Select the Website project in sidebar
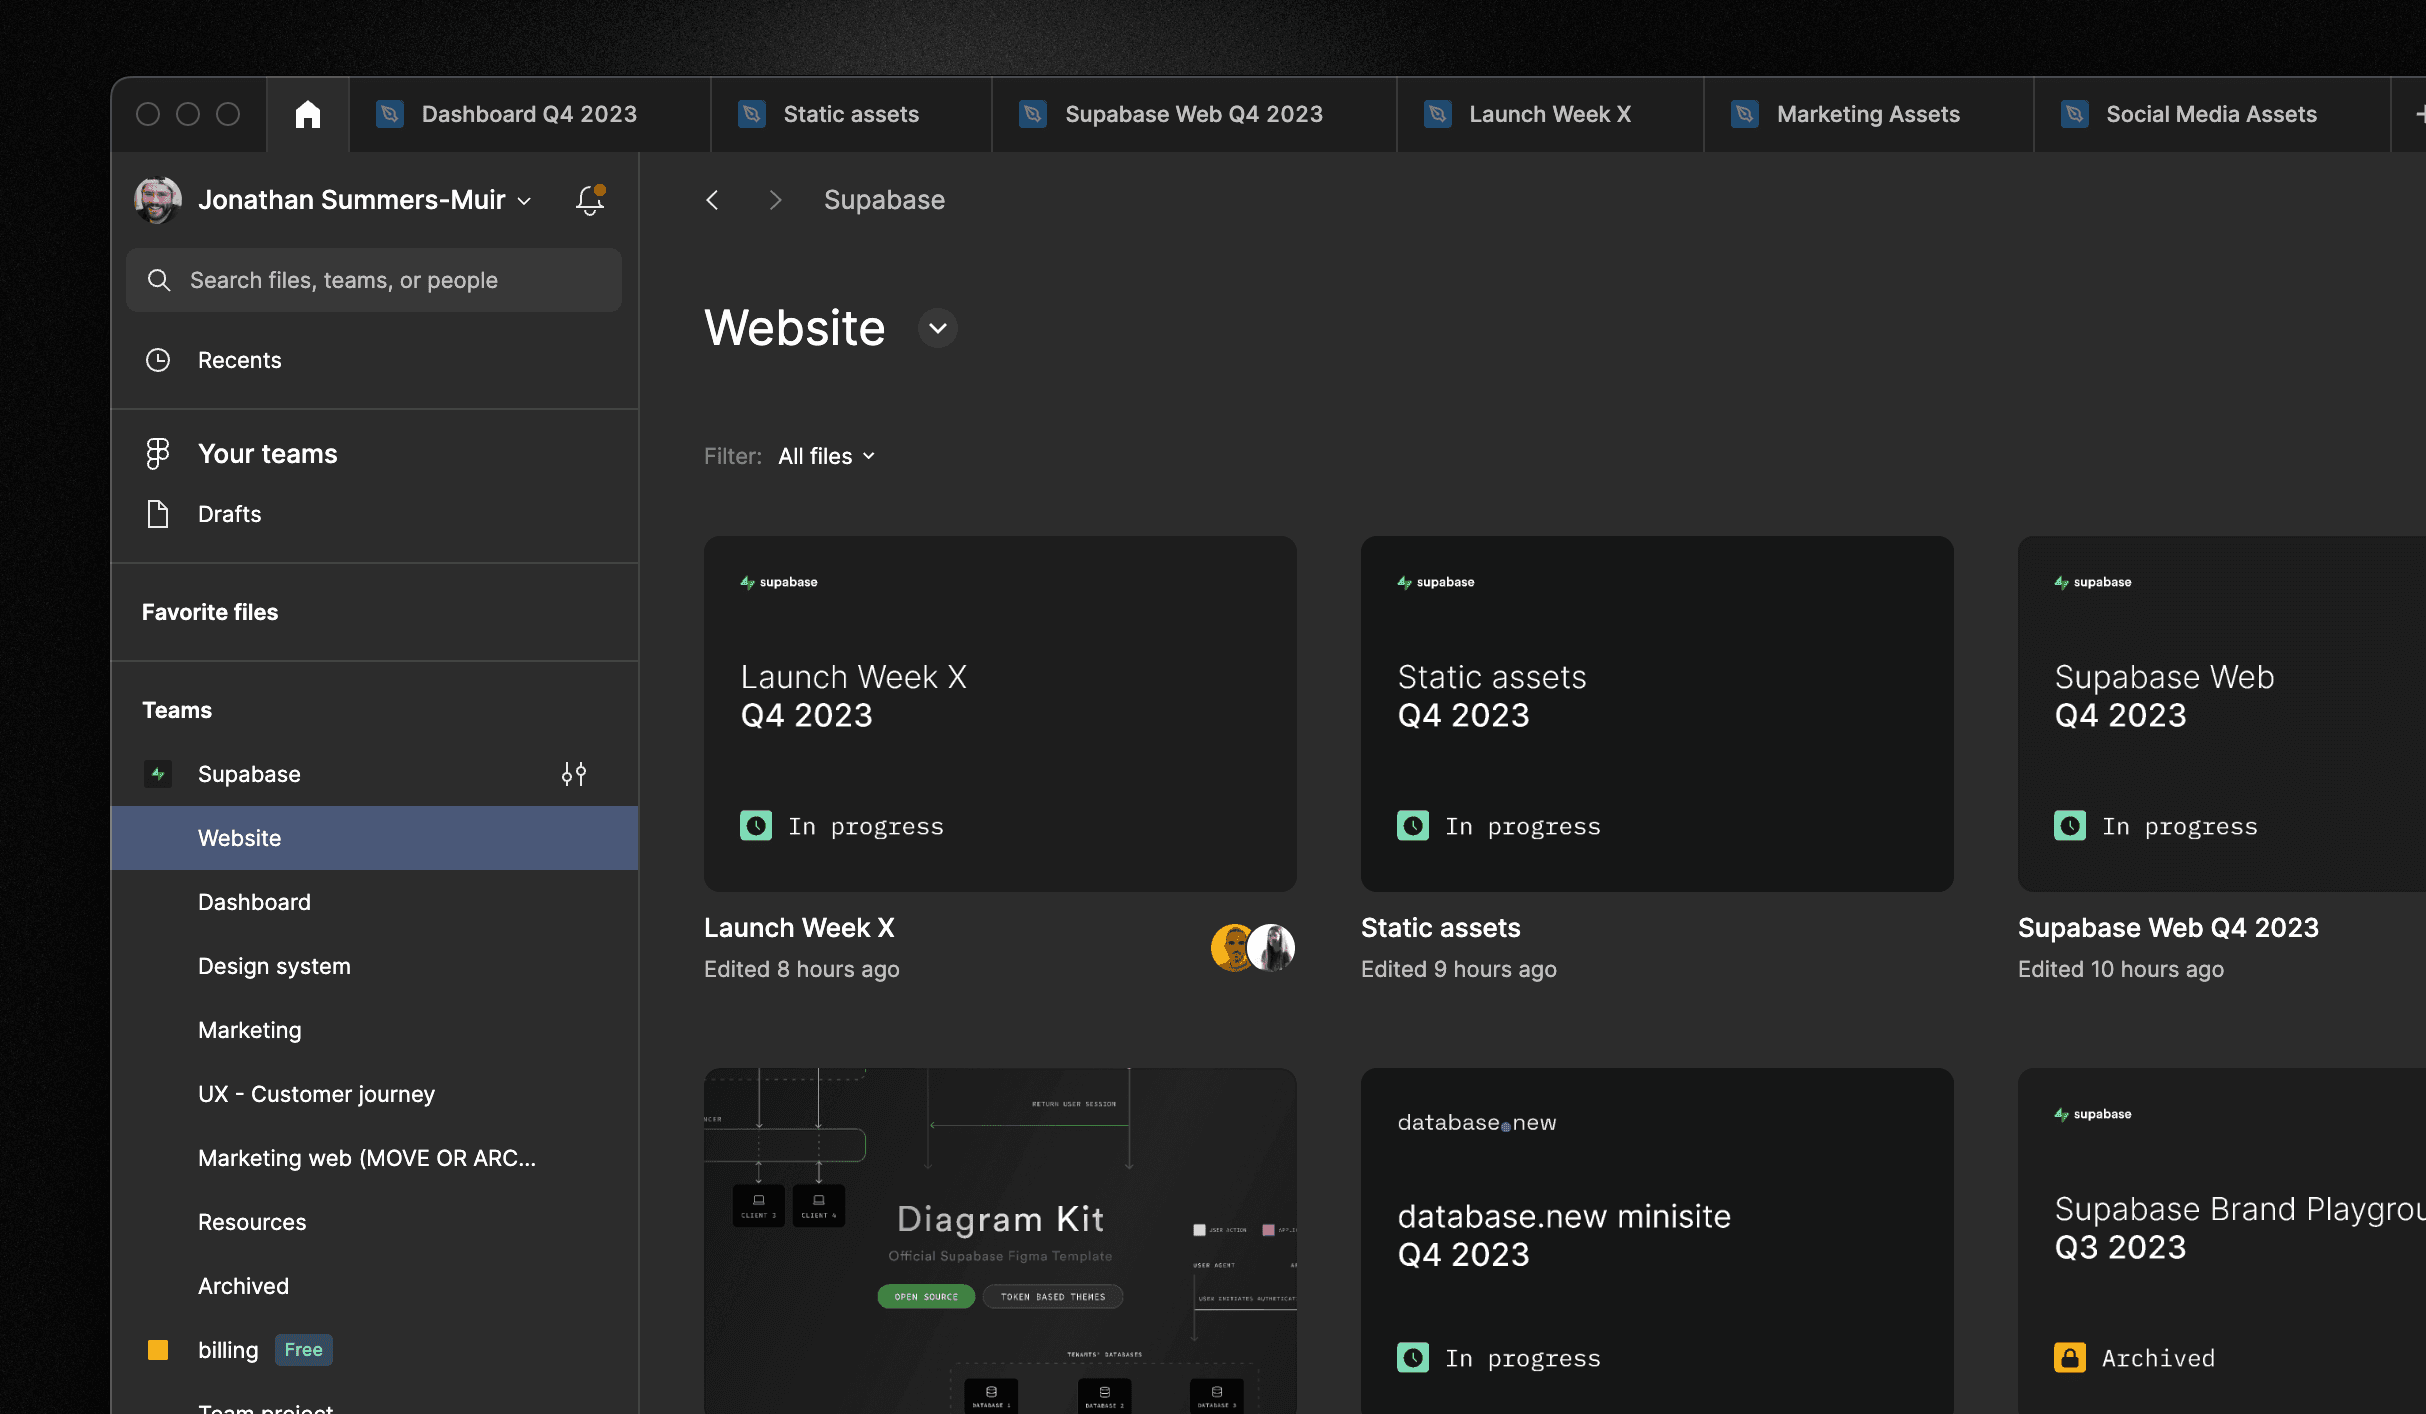Image resolution: width=2426 pixels, height=1414 pixels. click(374, 838)
